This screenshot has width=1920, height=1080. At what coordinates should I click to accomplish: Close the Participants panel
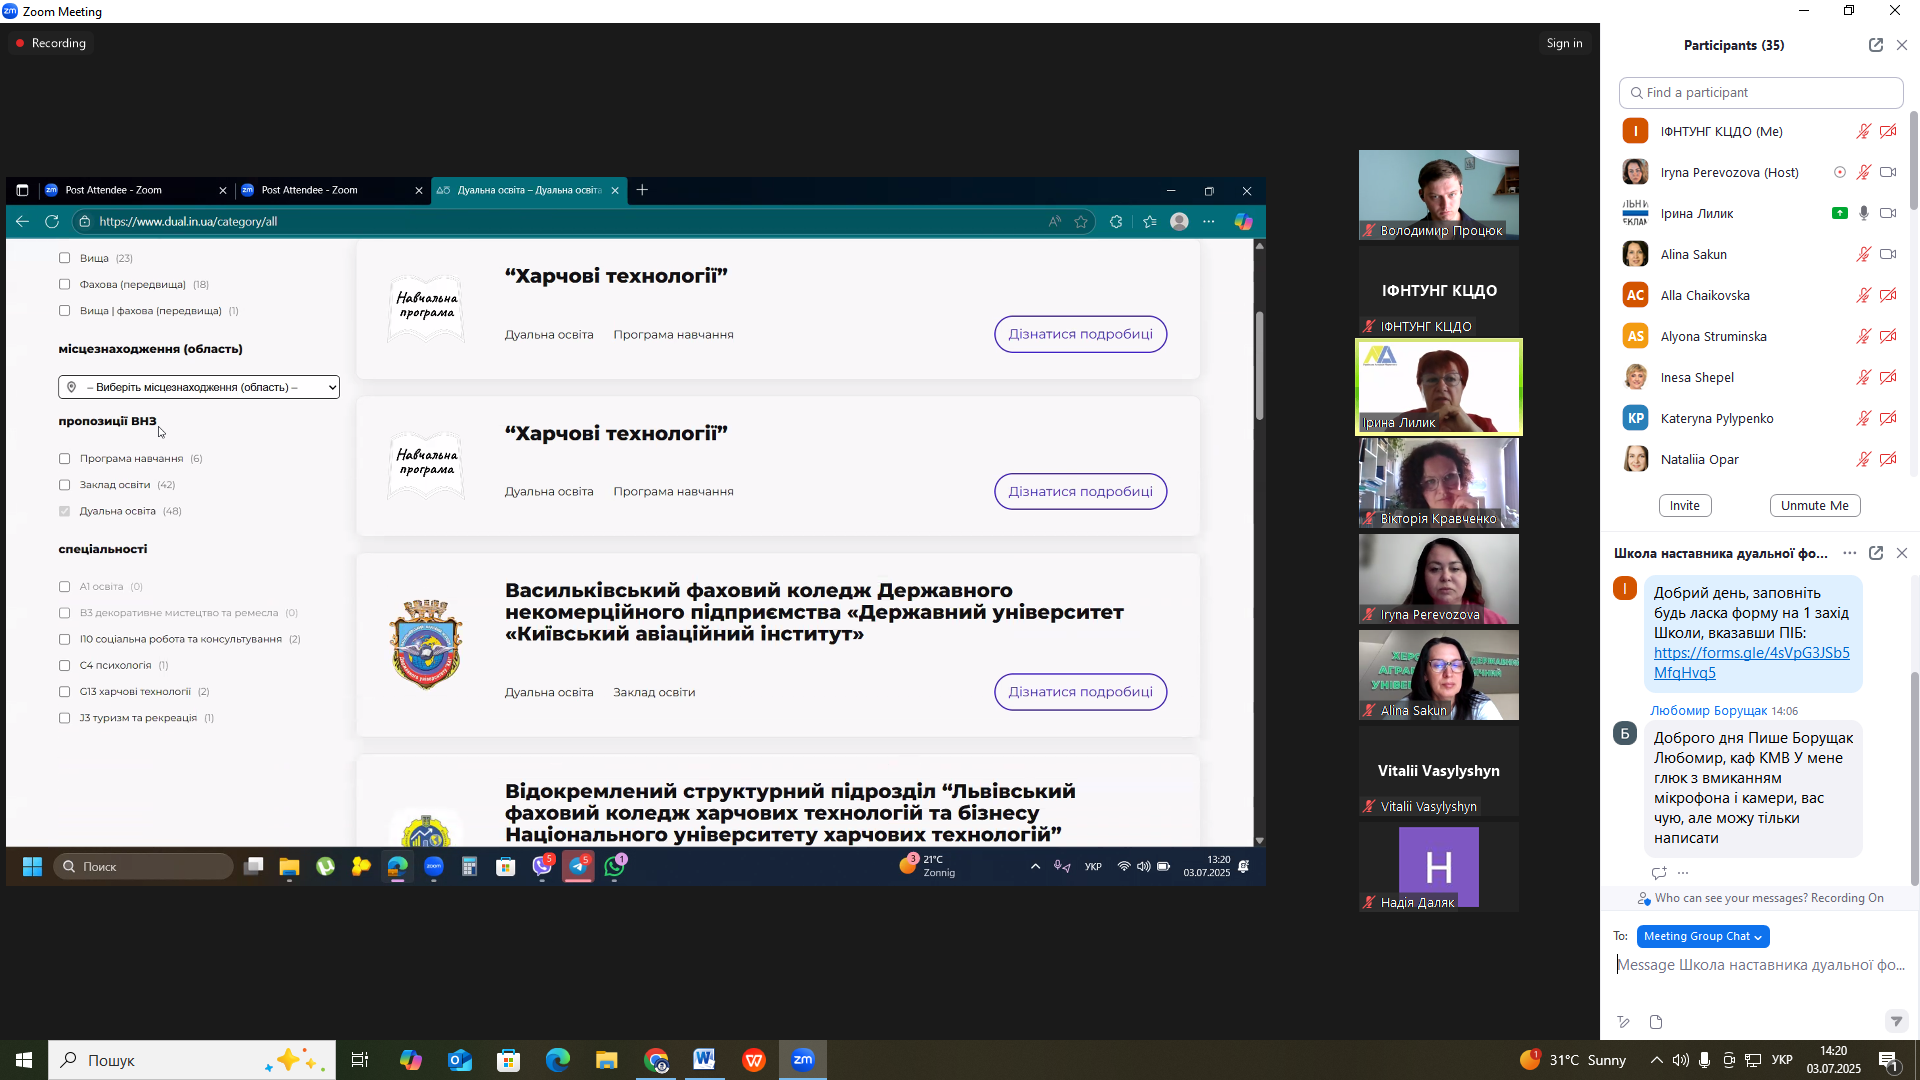1902,45
